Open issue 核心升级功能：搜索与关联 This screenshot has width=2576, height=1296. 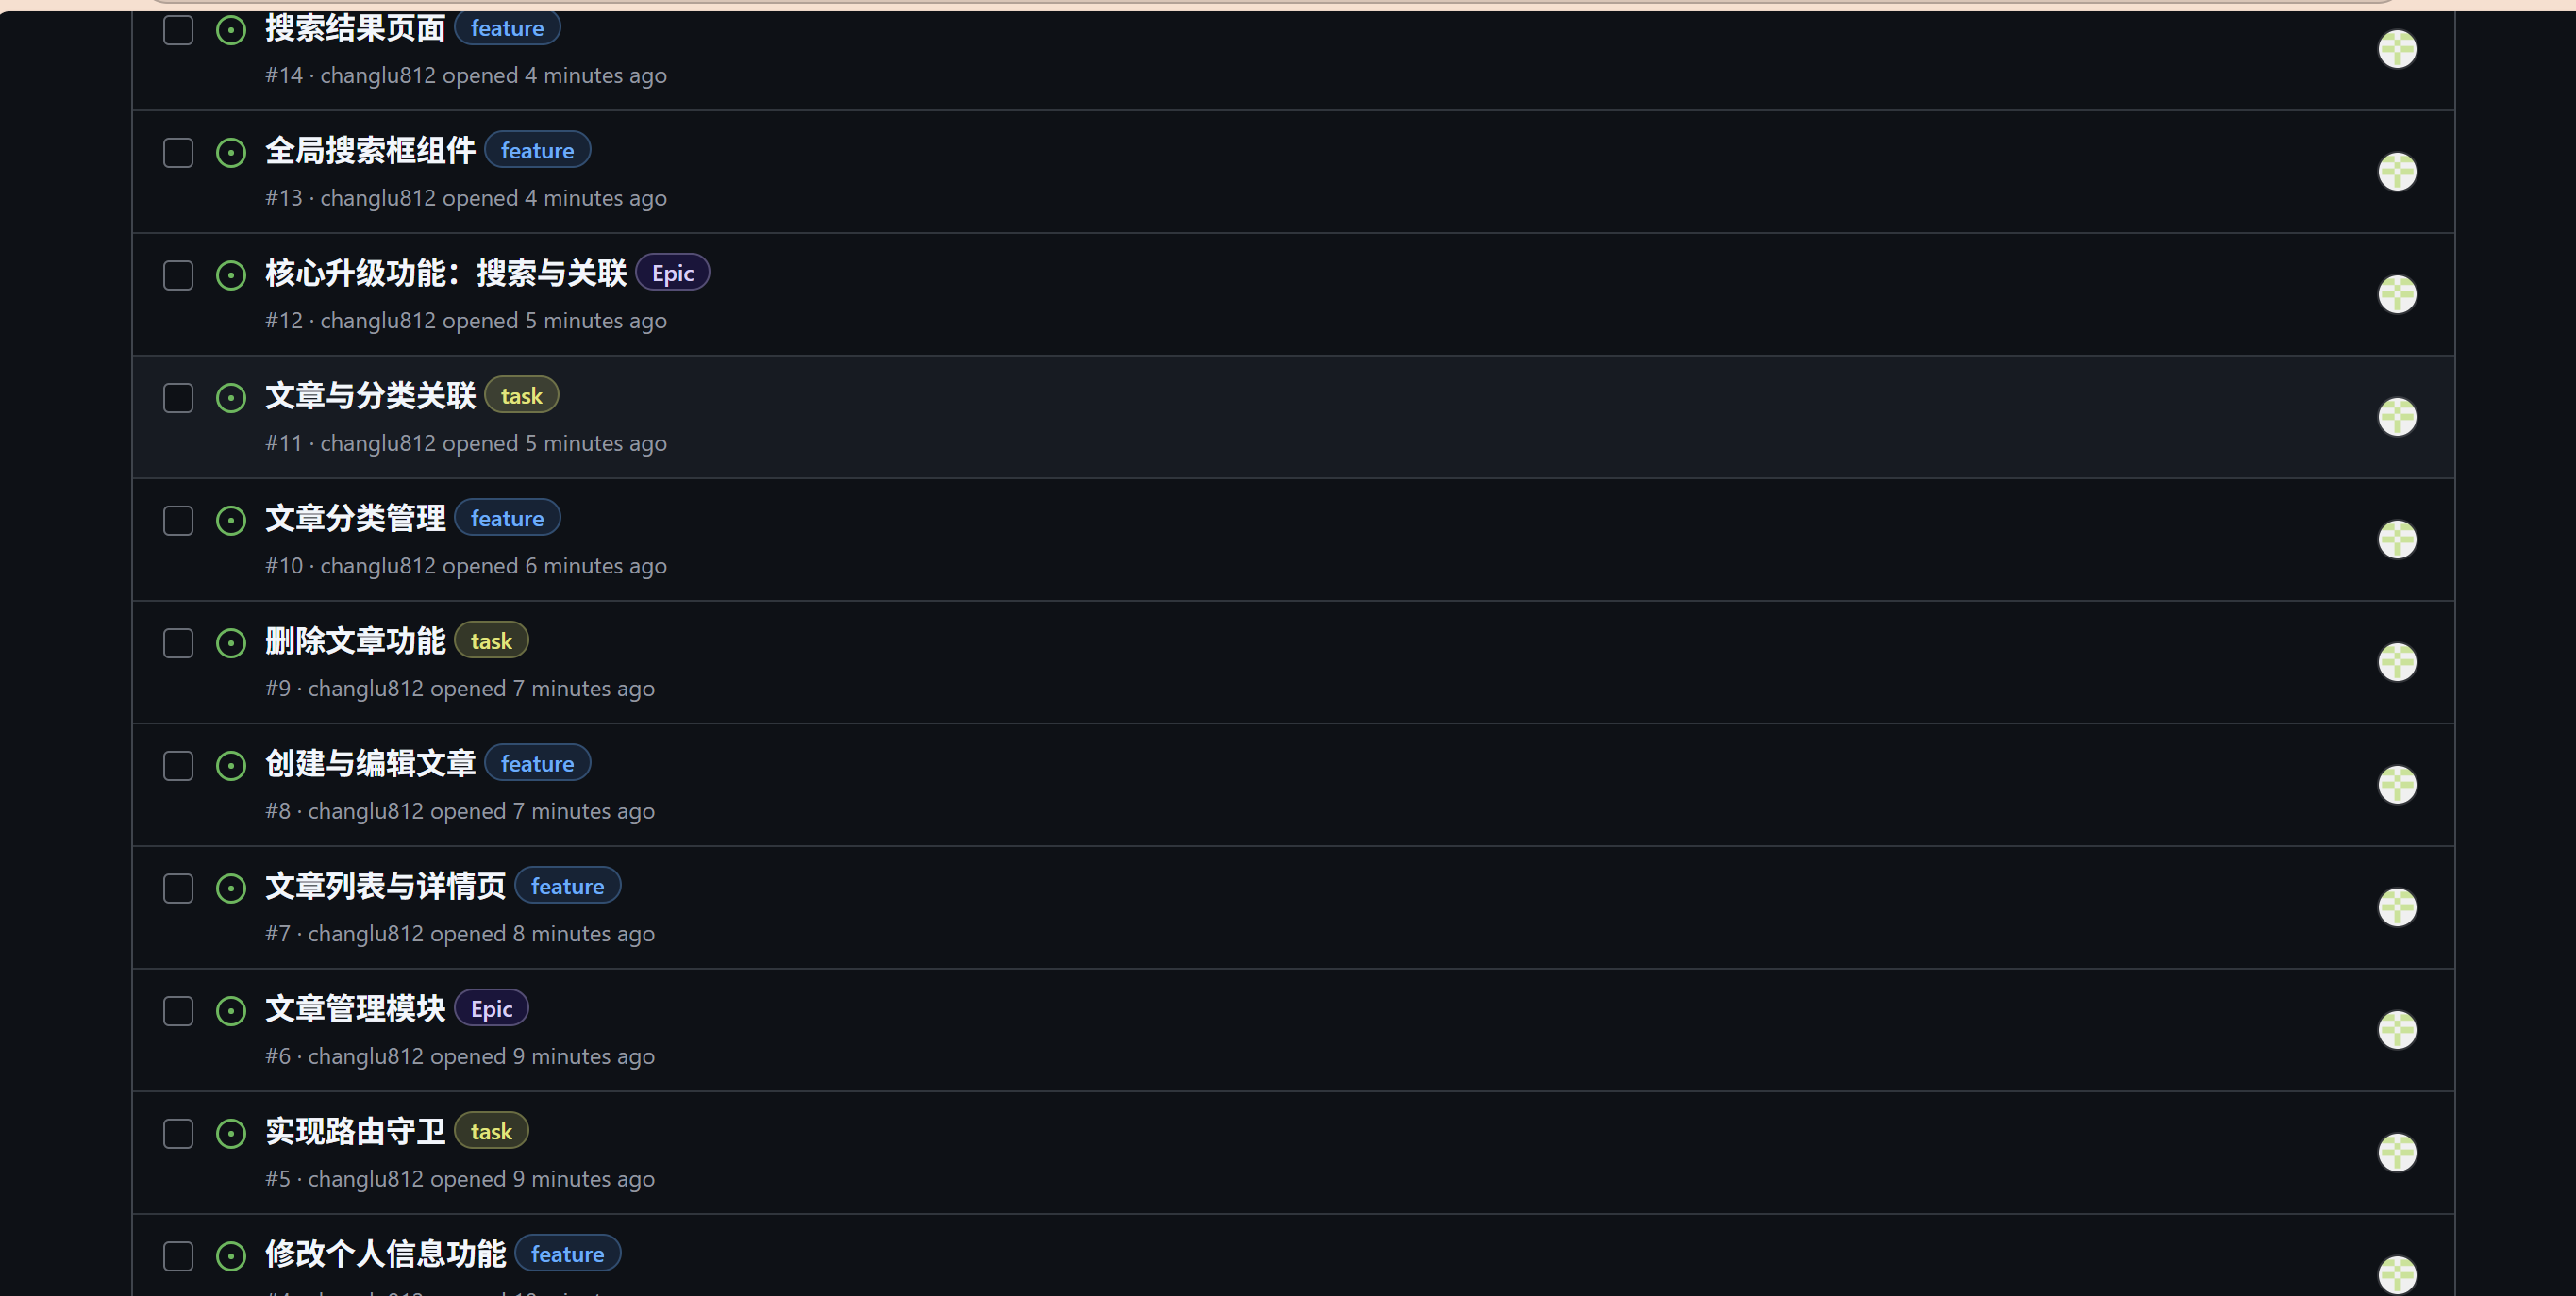pos(445,273)
